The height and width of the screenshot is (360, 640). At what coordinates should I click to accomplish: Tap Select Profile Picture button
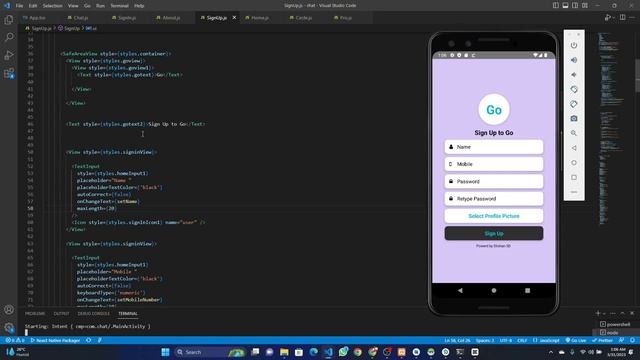click(x=494, y=216)
